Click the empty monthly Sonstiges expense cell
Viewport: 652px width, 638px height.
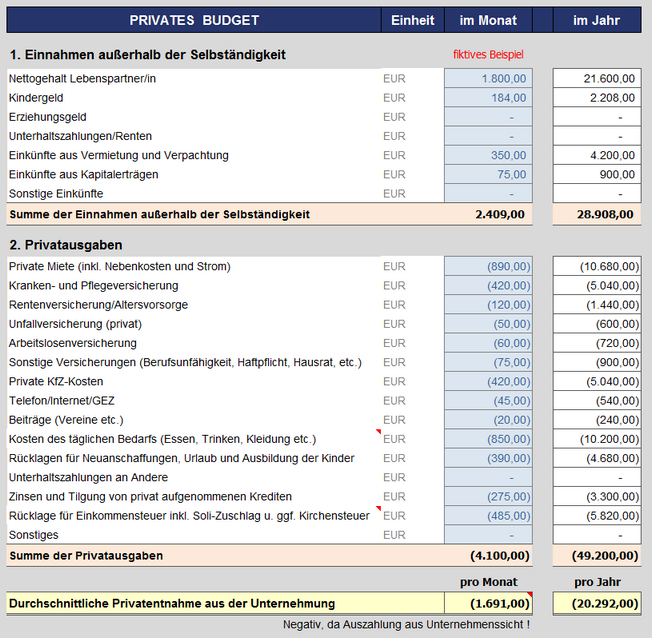pos(488,535)
